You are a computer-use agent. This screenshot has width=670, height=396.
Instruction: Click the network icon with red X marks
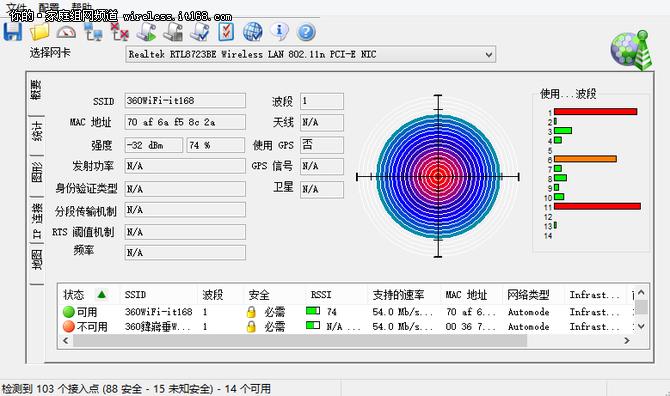(120, 32)
